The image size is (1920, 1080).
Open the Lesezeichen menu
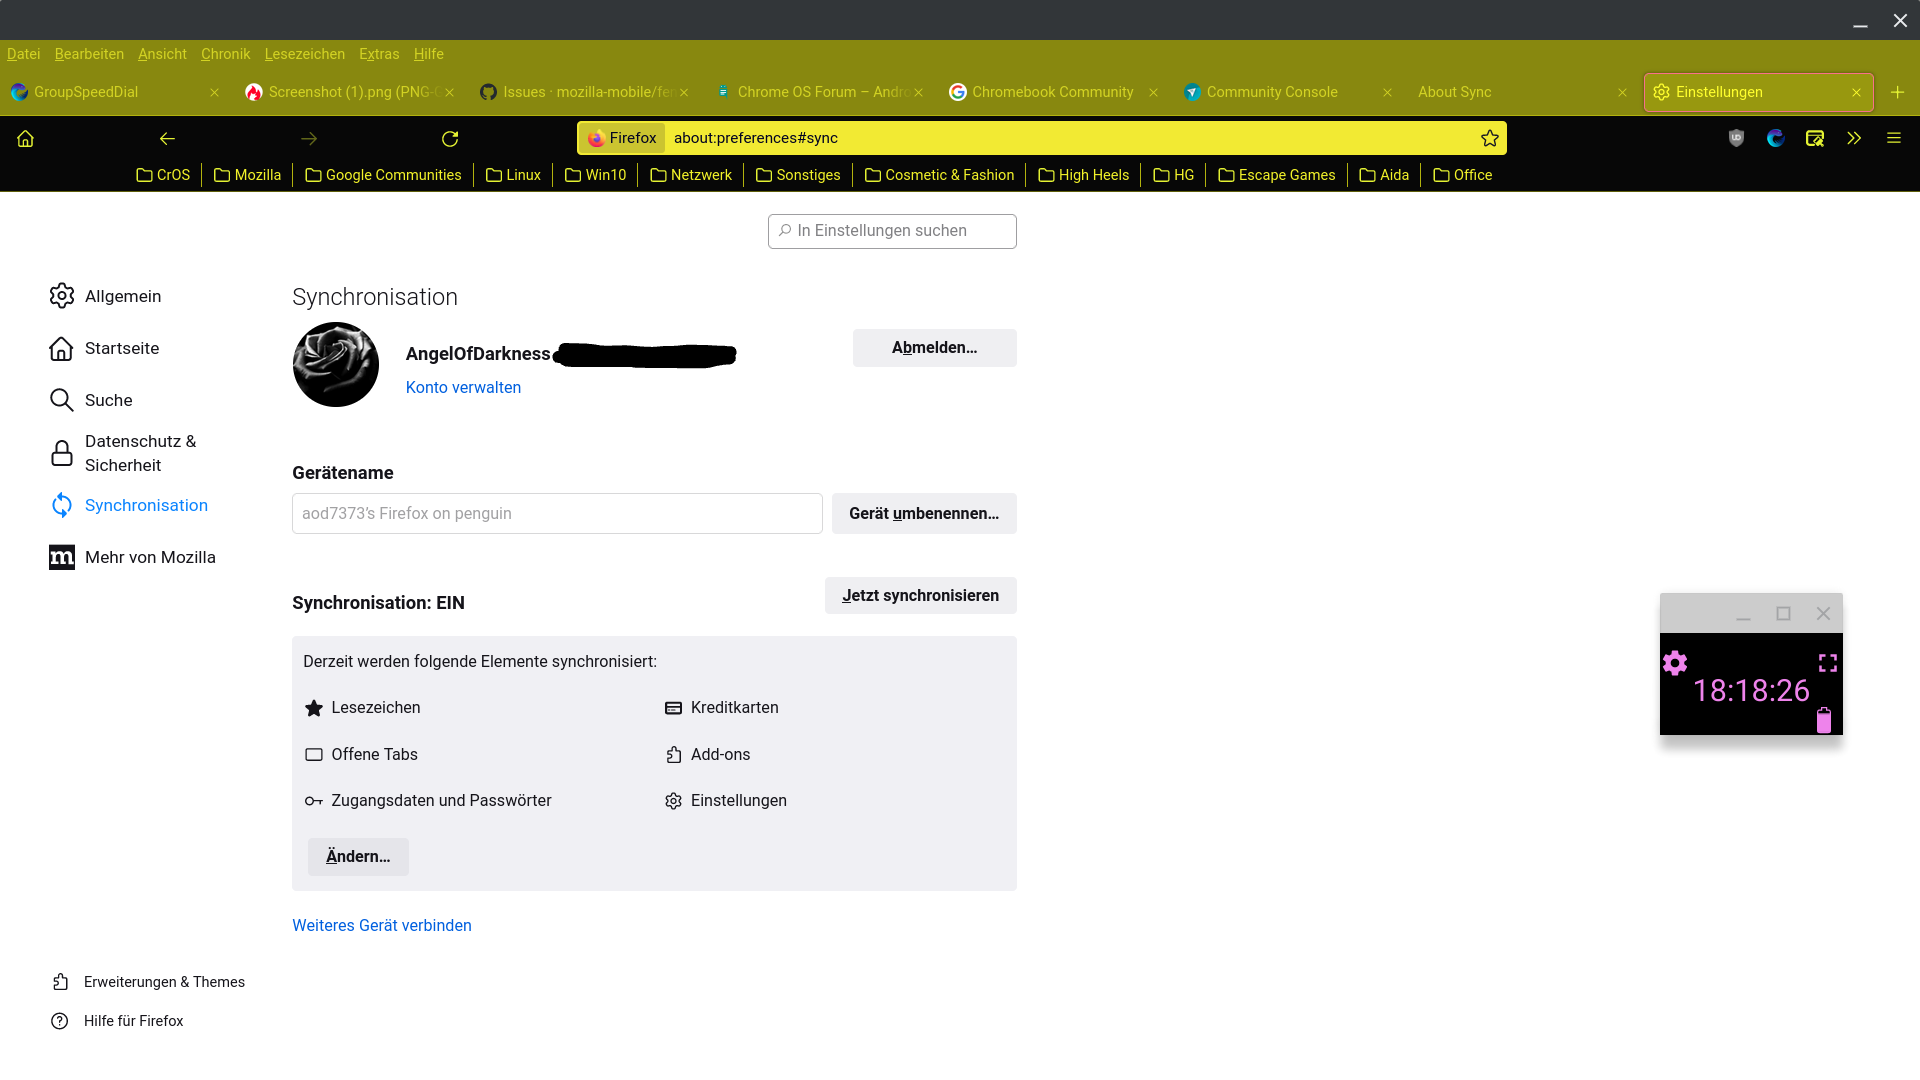click(x=304, y=54)
